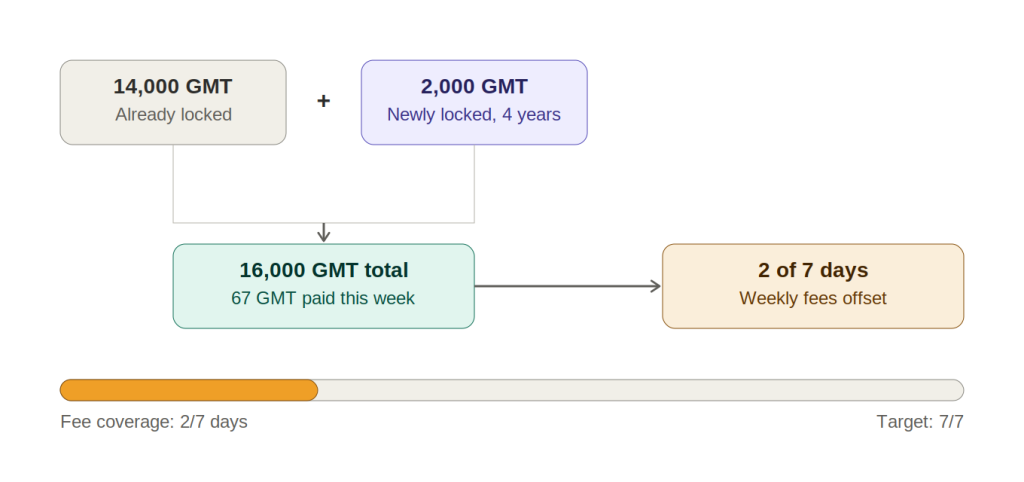Click the right edge of the orange fill
This screenshot has width=1024, height=482.
click(x=316, y=390)
